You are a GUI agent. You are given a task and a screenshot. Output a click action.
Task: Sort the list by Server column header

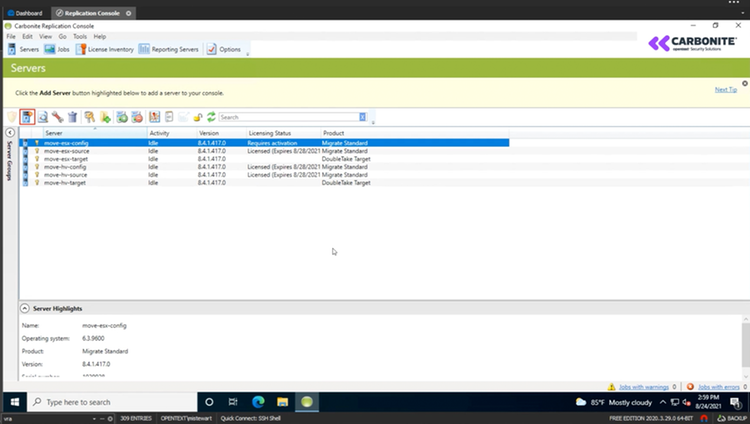coord(95,133)
